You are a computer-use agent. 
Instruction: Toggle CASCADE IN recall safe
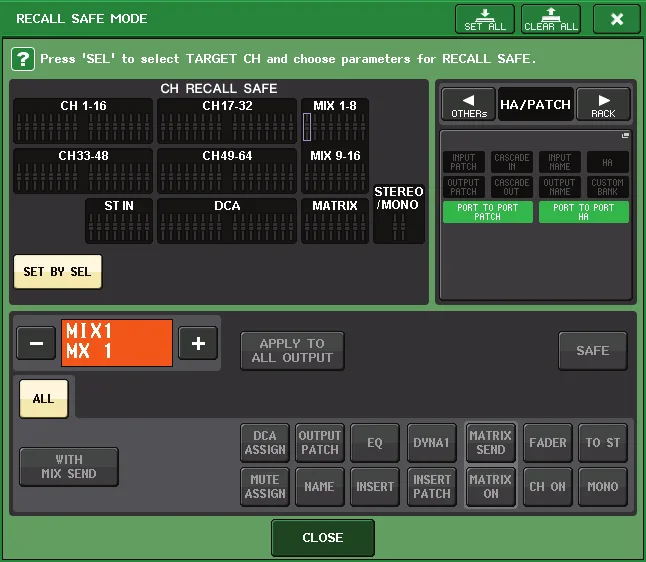click(x=511, y=162)
